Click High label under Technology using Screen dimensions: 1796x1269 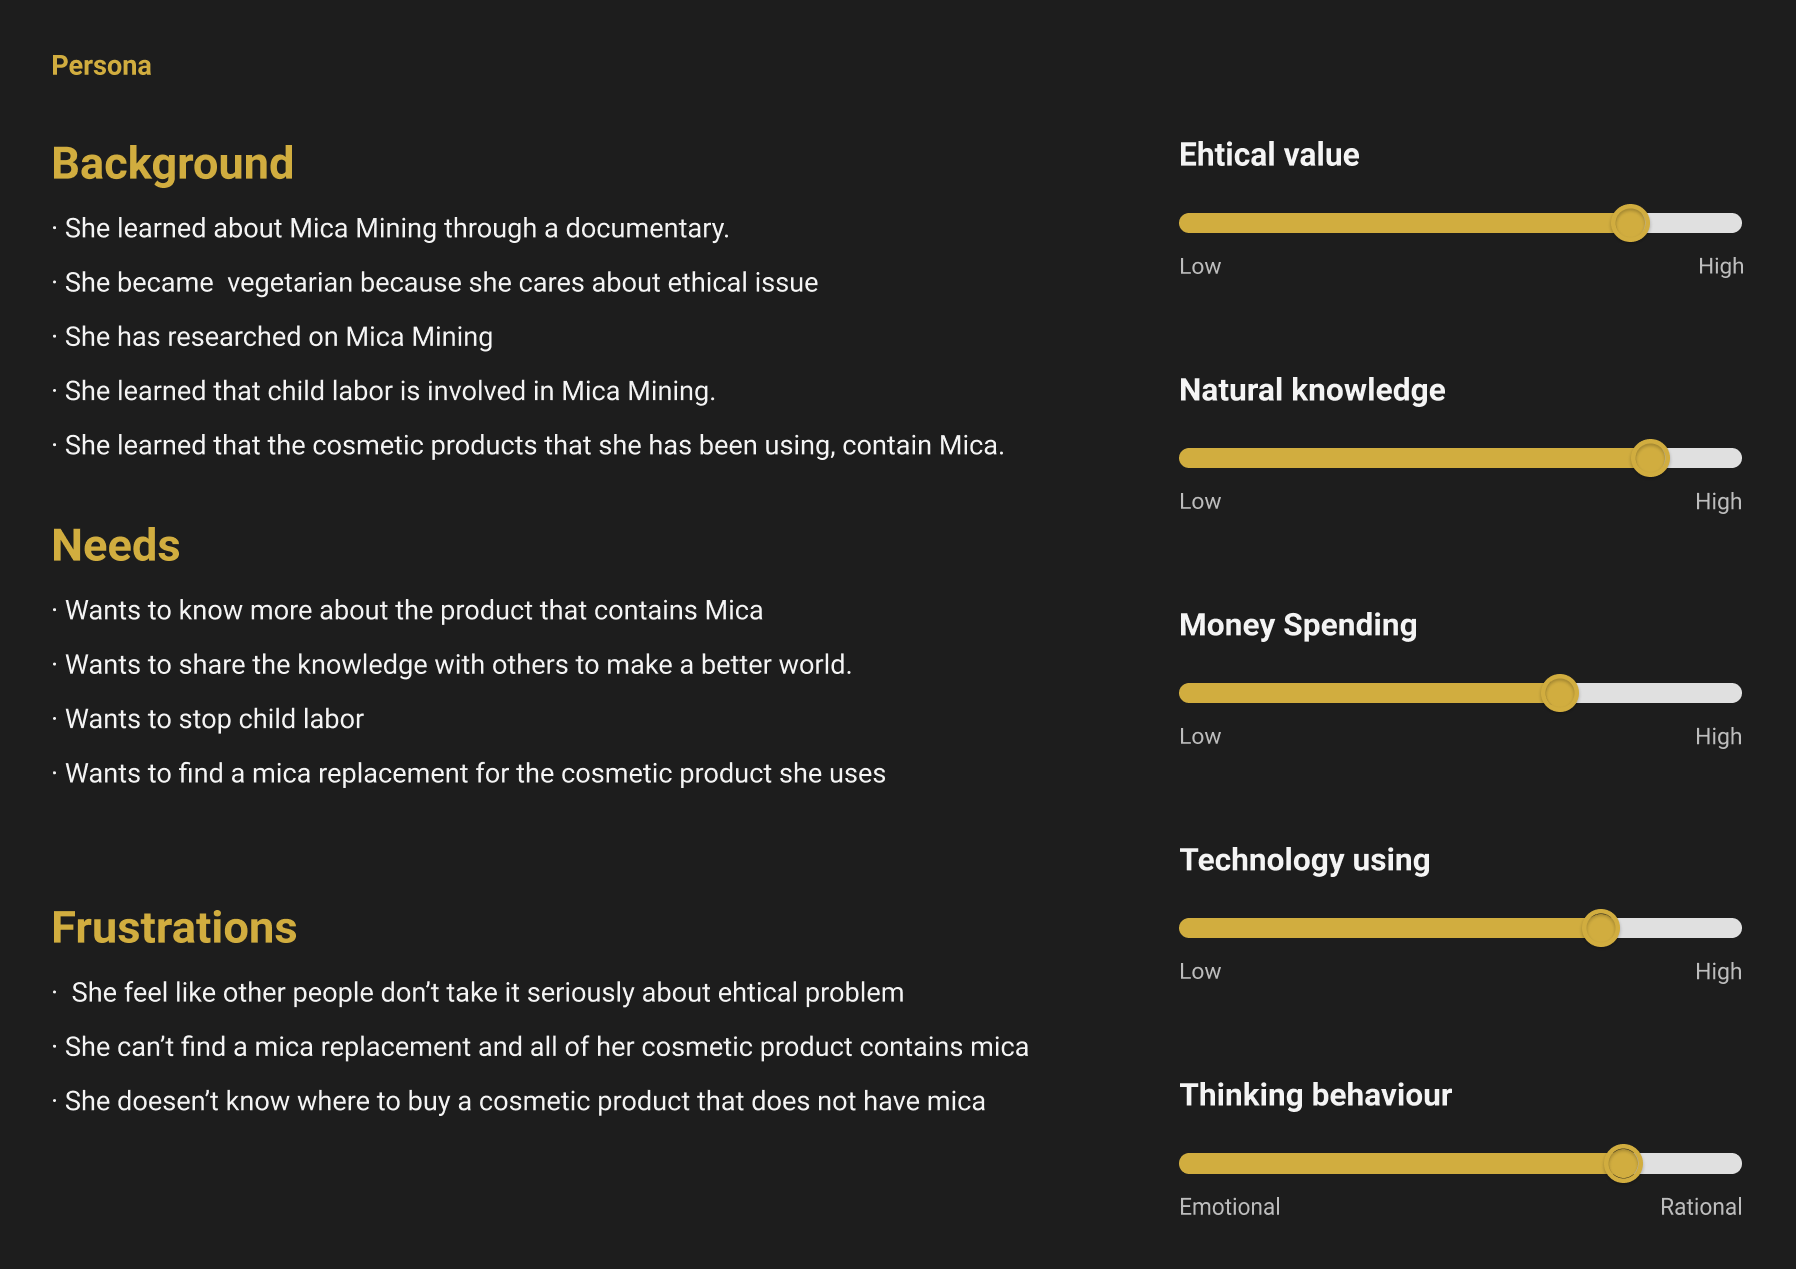[x=1718, y=972]
